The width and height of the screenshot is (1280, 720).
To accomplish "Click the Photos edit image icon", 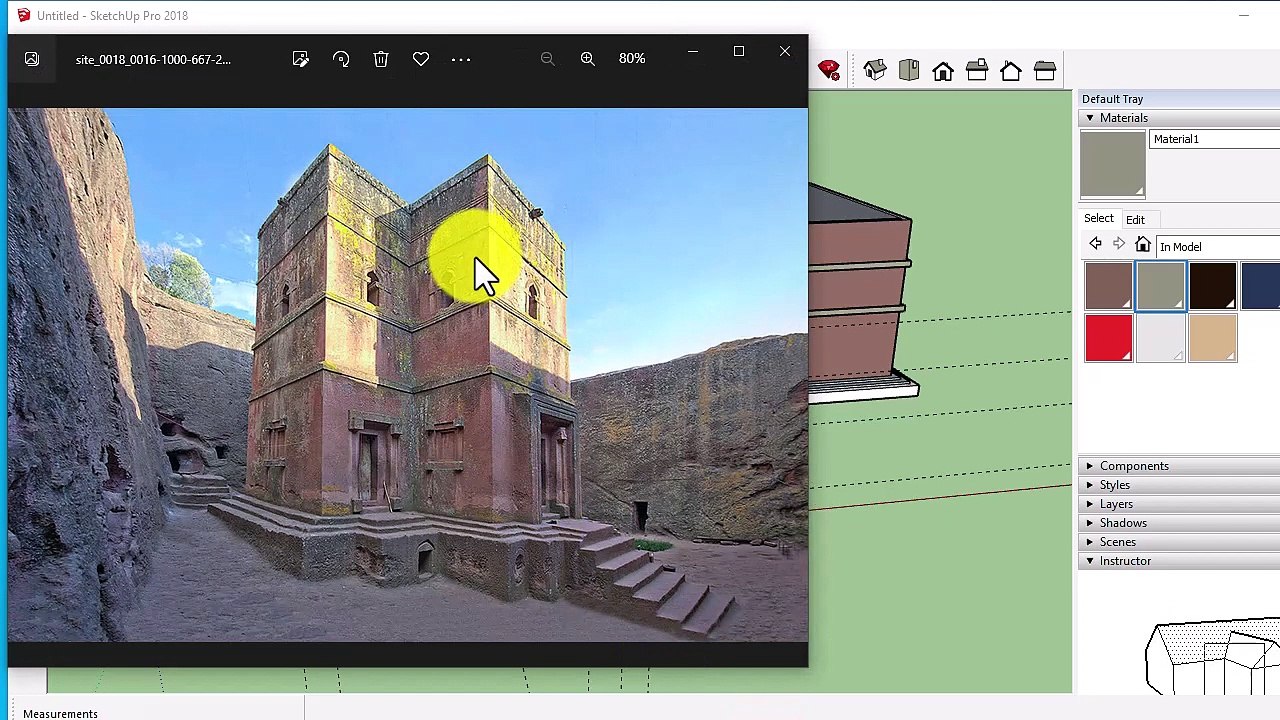I will pos(300,59).
